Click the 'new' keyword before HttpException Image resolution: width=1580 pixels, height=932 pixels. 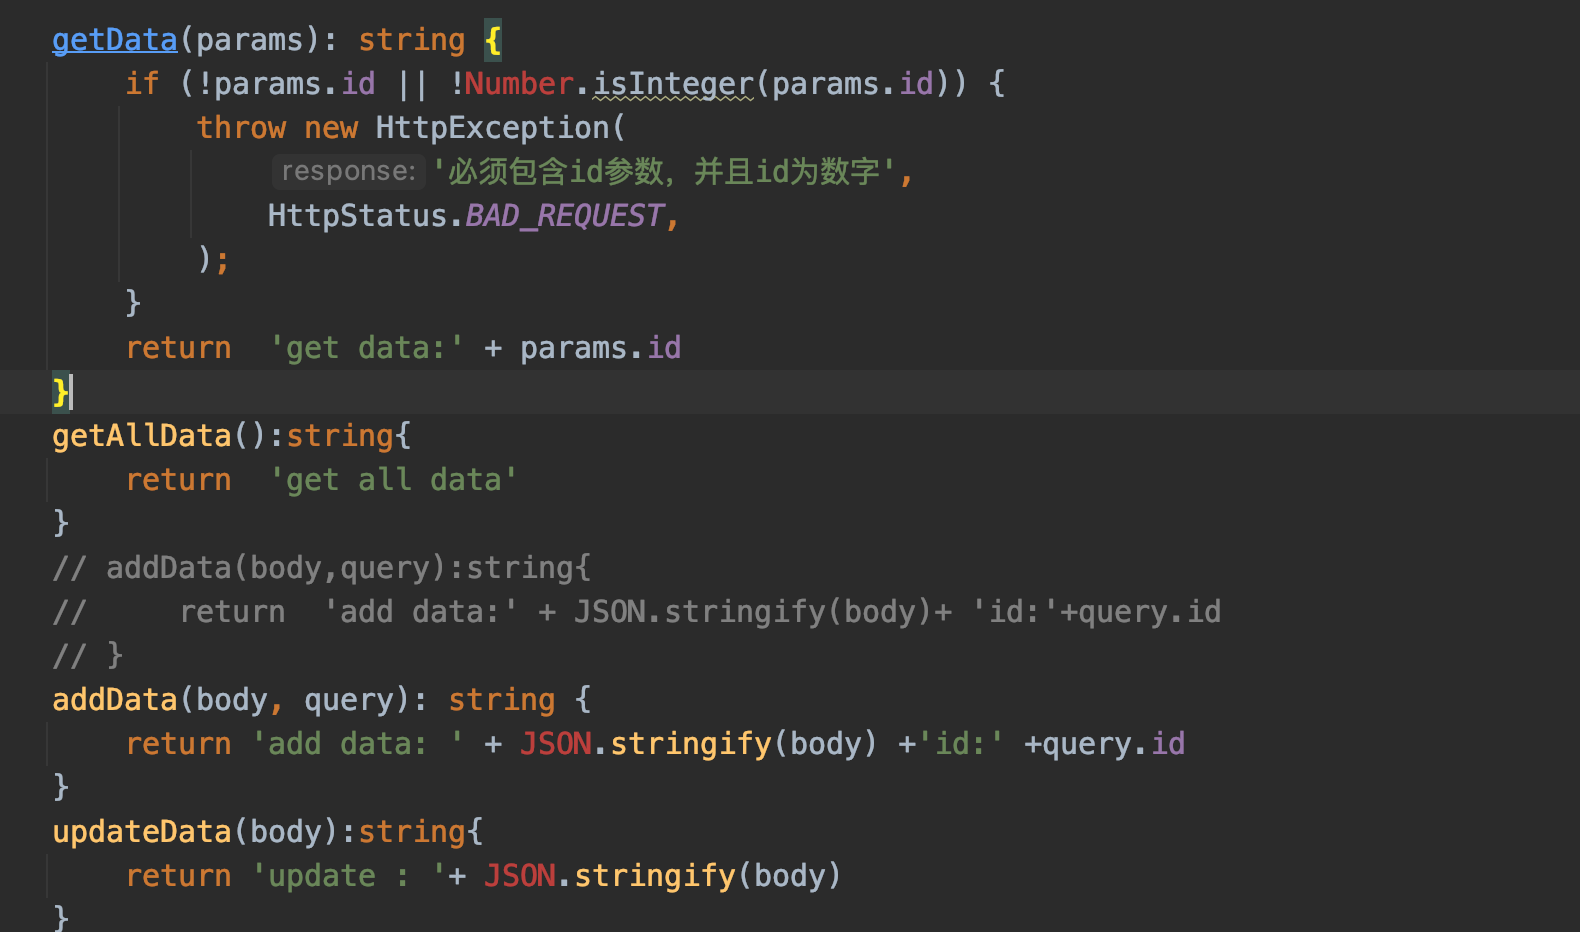pos(331,128)
